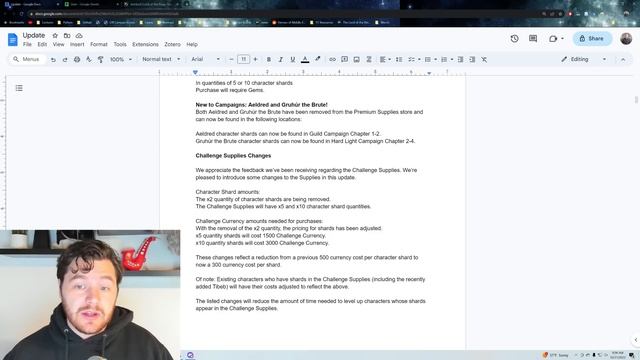
Task: Undo the last action
Action: pos(53,60)
